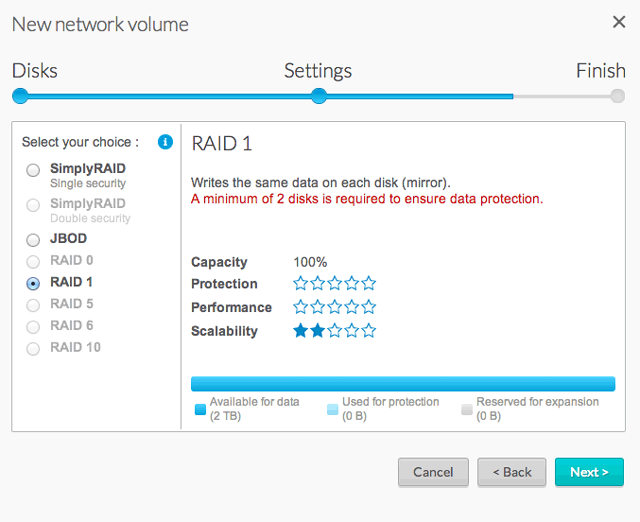Click the first filled Scalability star
640x522 pixels.
[x=301, y=331]
